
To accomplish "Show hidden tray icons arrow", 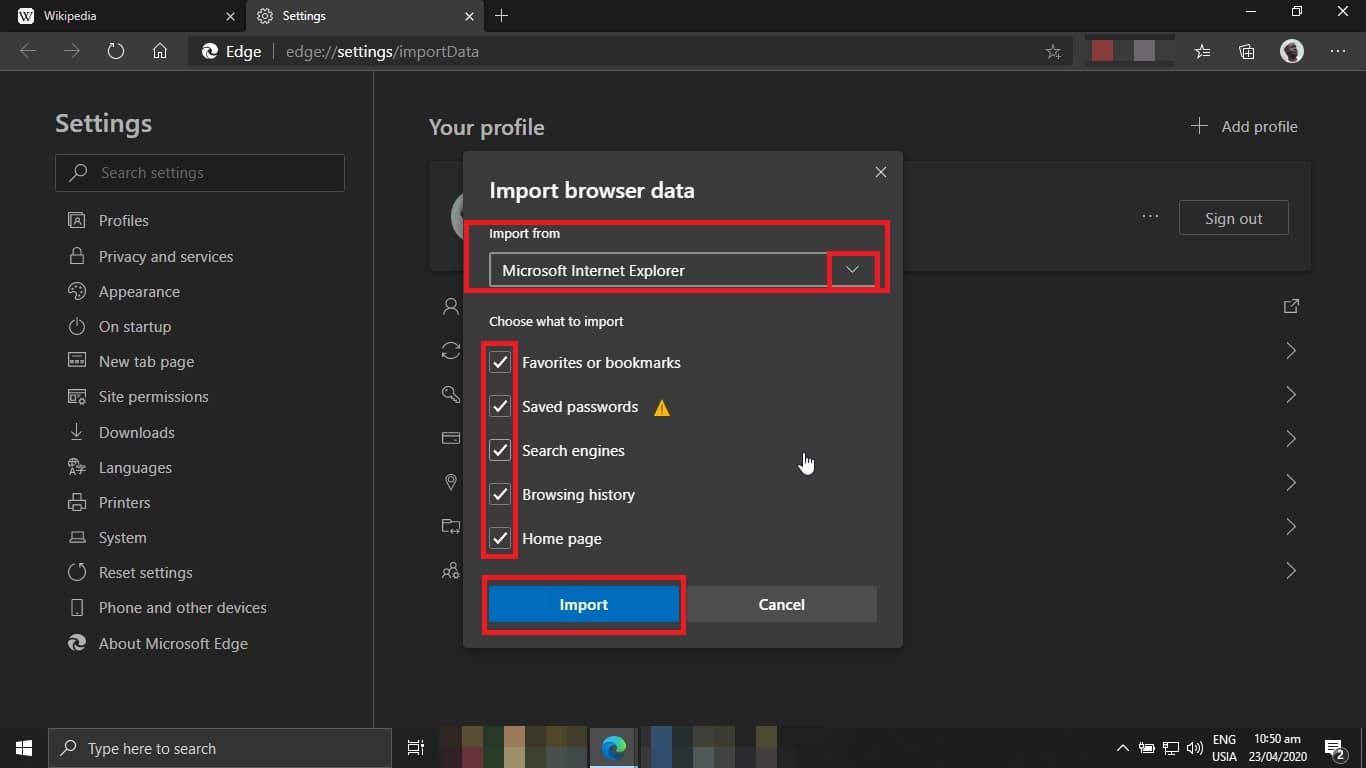I will tap(1123, 748).
